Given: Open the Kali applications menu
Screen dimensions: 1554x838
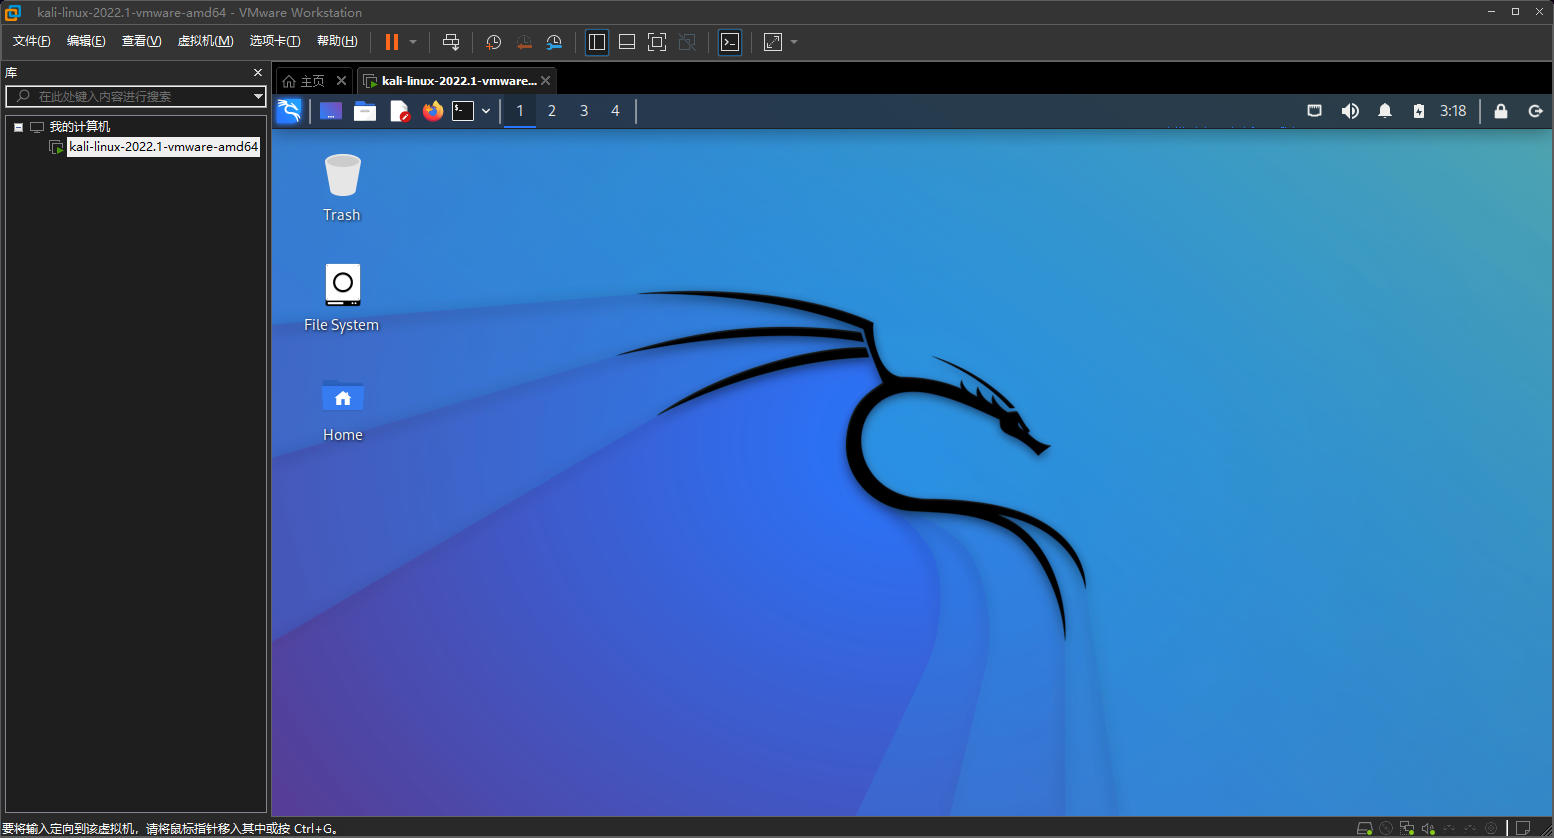Looking at the screenshot, I should pos(289,111).
